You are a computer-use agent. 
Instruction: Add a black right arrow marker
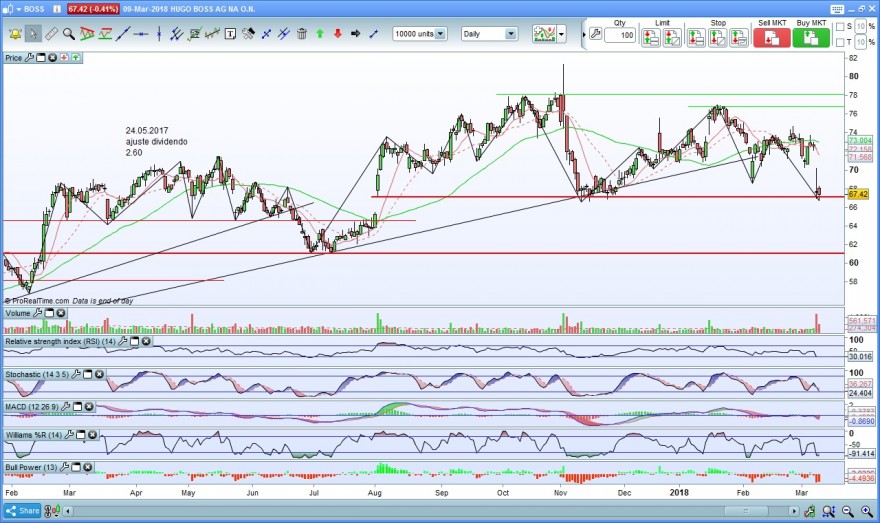pos(355,34)
